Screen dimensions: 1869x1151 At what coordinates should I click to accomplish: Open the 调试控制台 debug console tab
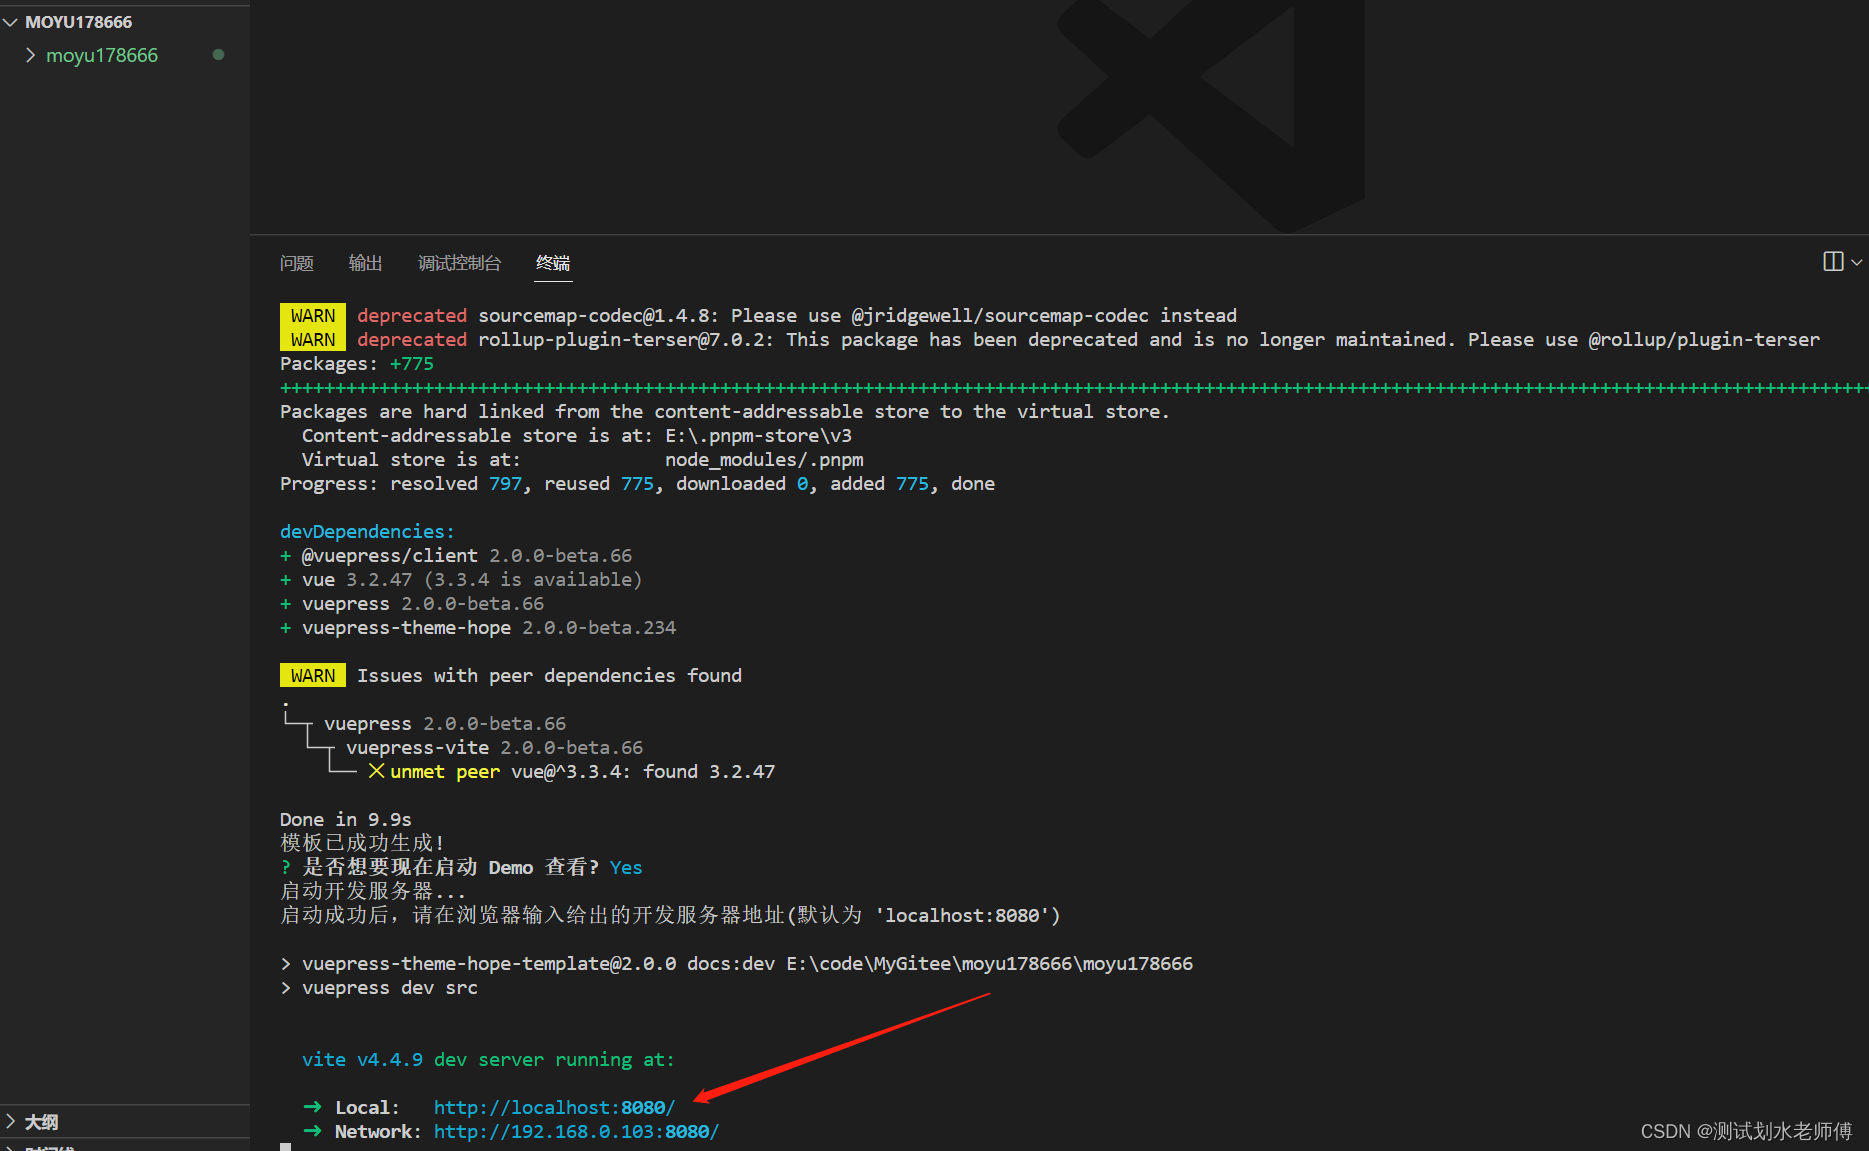459,263
